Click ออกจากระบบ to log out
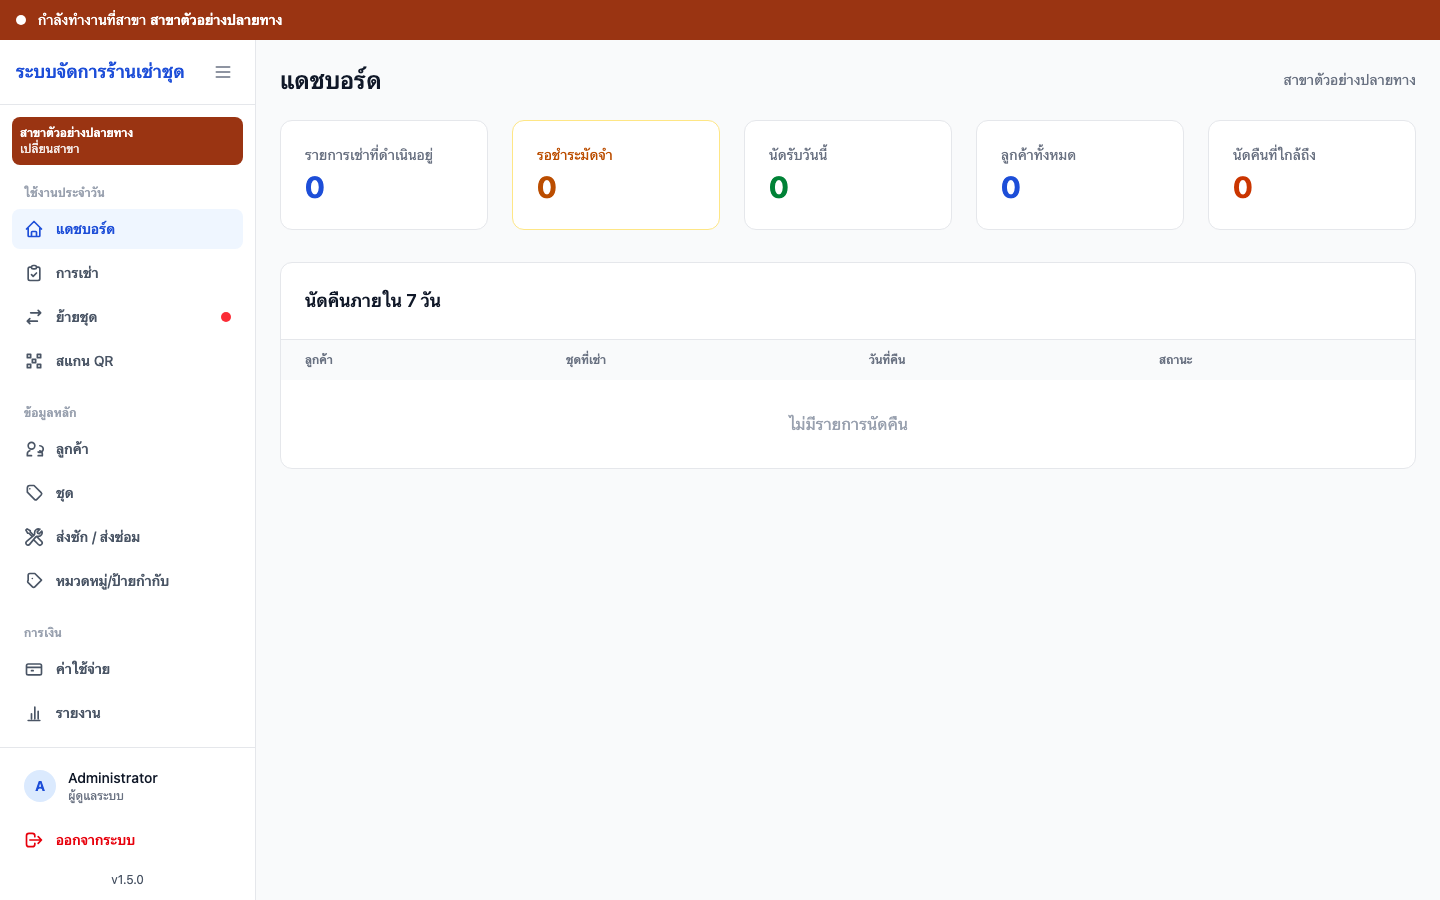The width and height of the screenshot is (1440, 900). point(127,840)
